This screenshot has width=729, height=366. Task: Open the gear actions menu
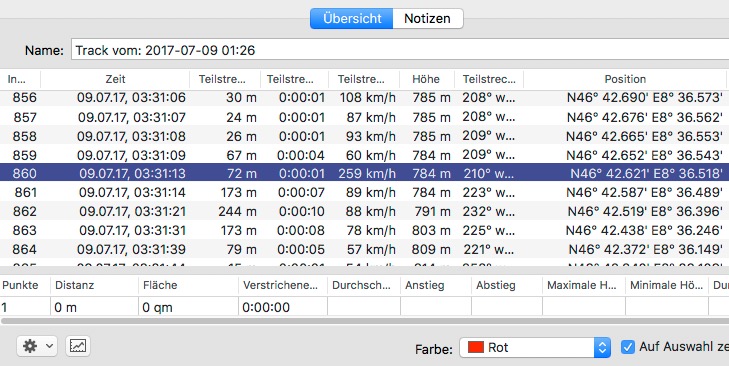coord(37,346)
